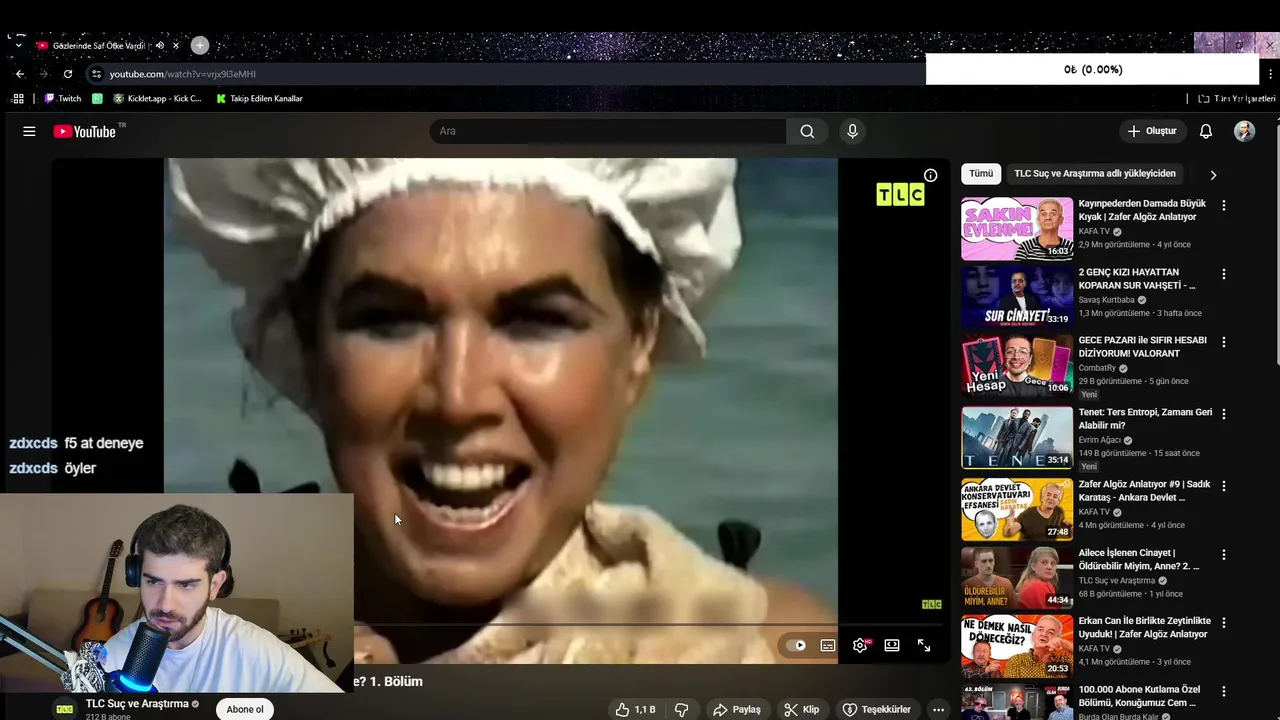Image resolution: width=1280 pixels, height=720 pixels.
Task: Select the Tümü filter chip
Action: [981, 173]
